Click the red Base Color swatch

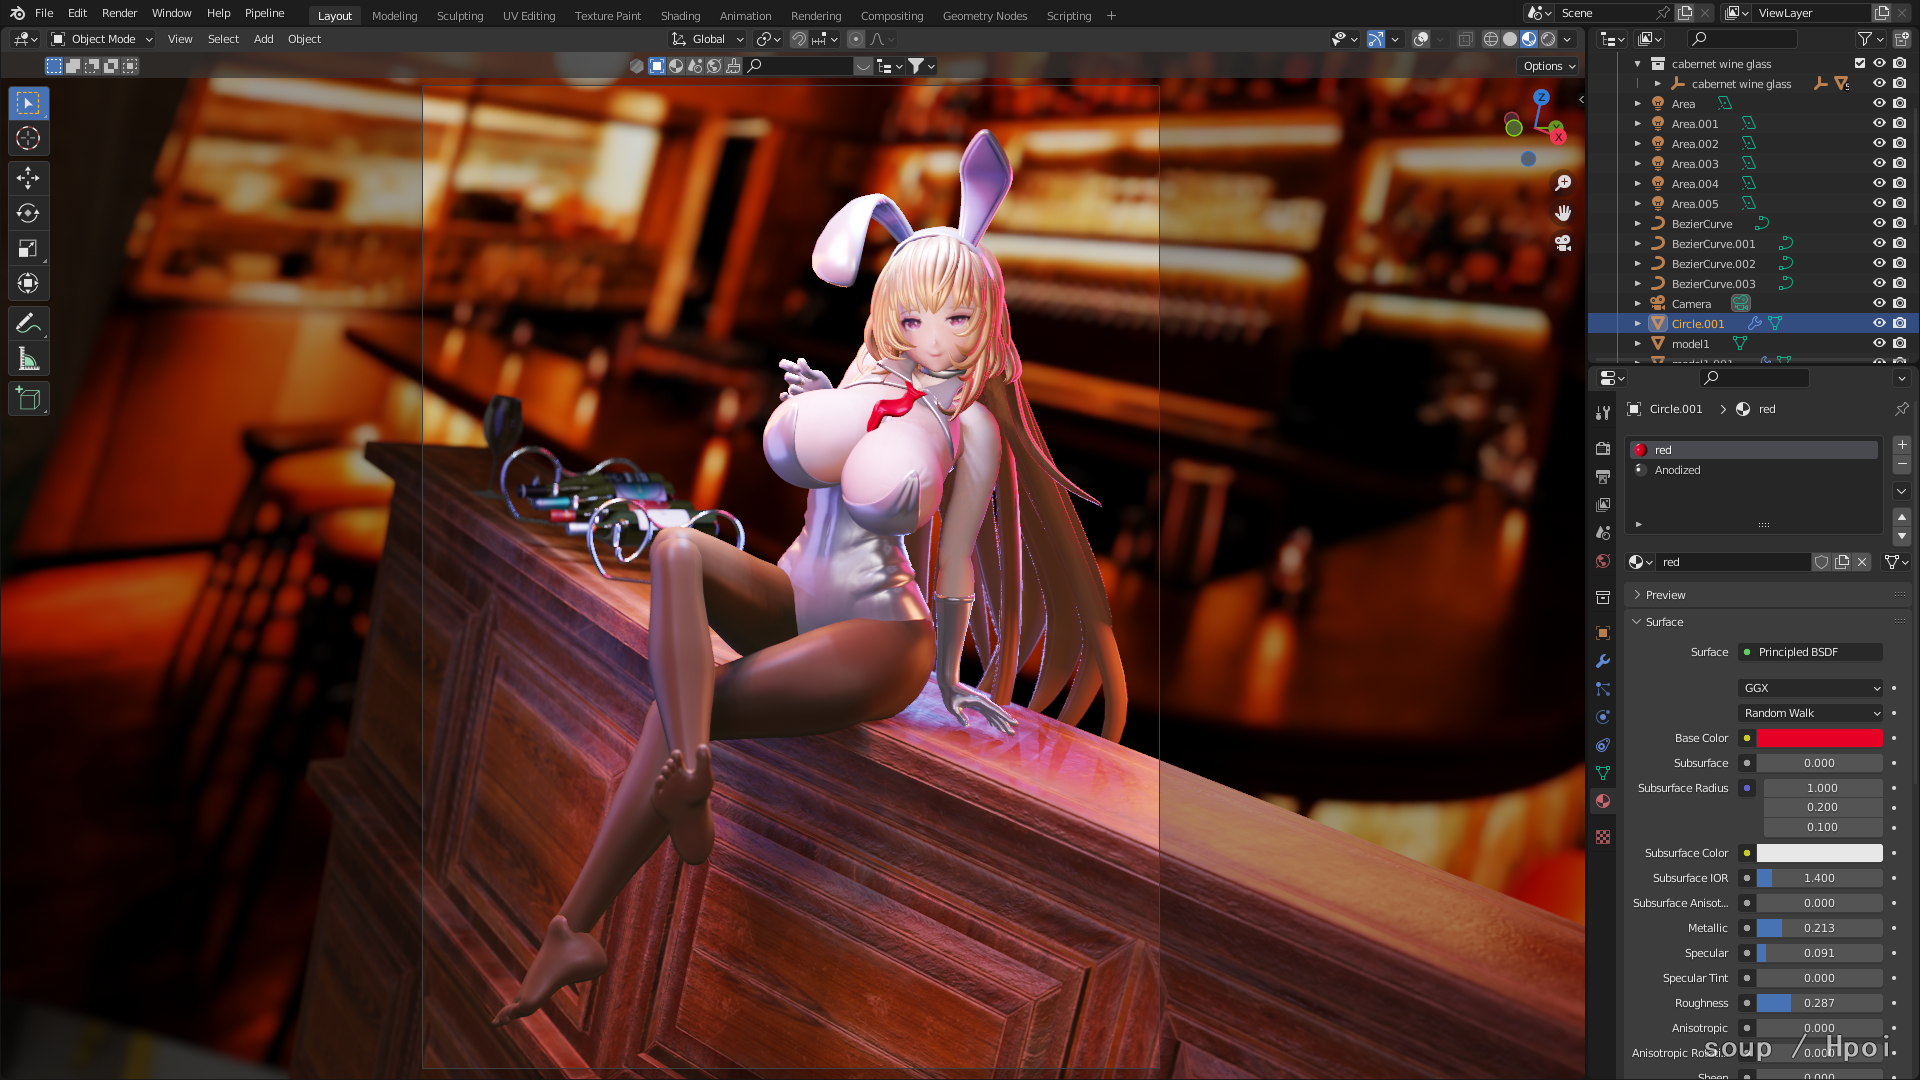point(1819,738)
